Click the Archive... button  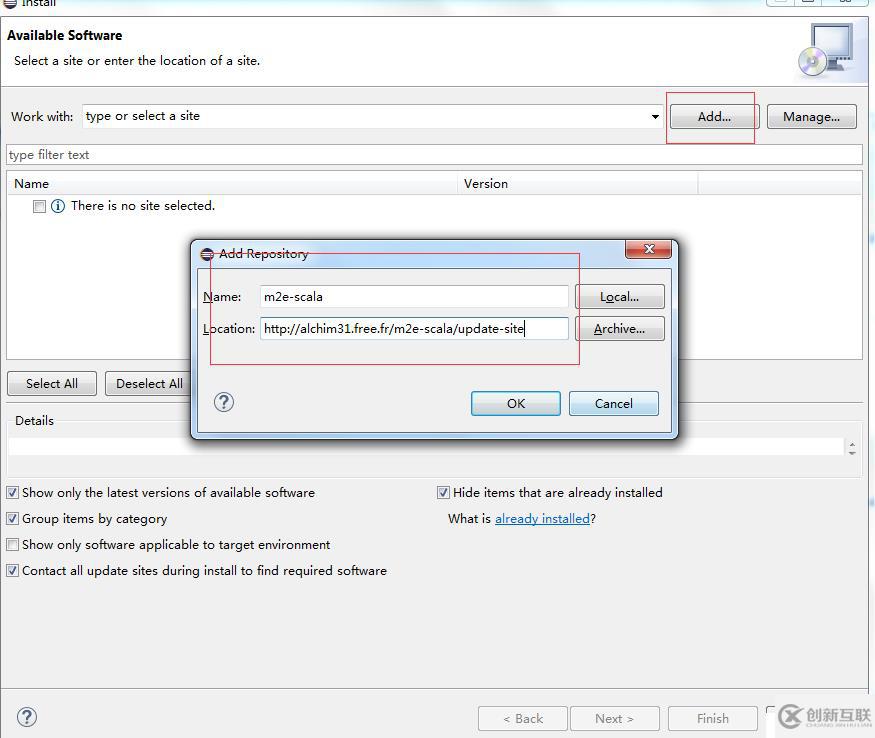tap(619, 328)
